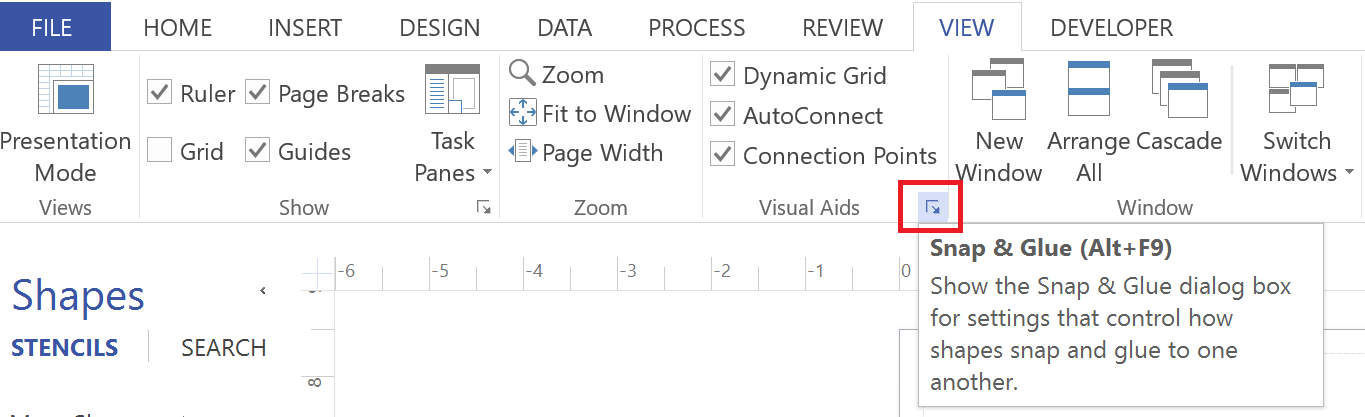This screenshot has height=417, width=1365.
Task: Disable the Guides checkbox
Action: tap(258, 151)
